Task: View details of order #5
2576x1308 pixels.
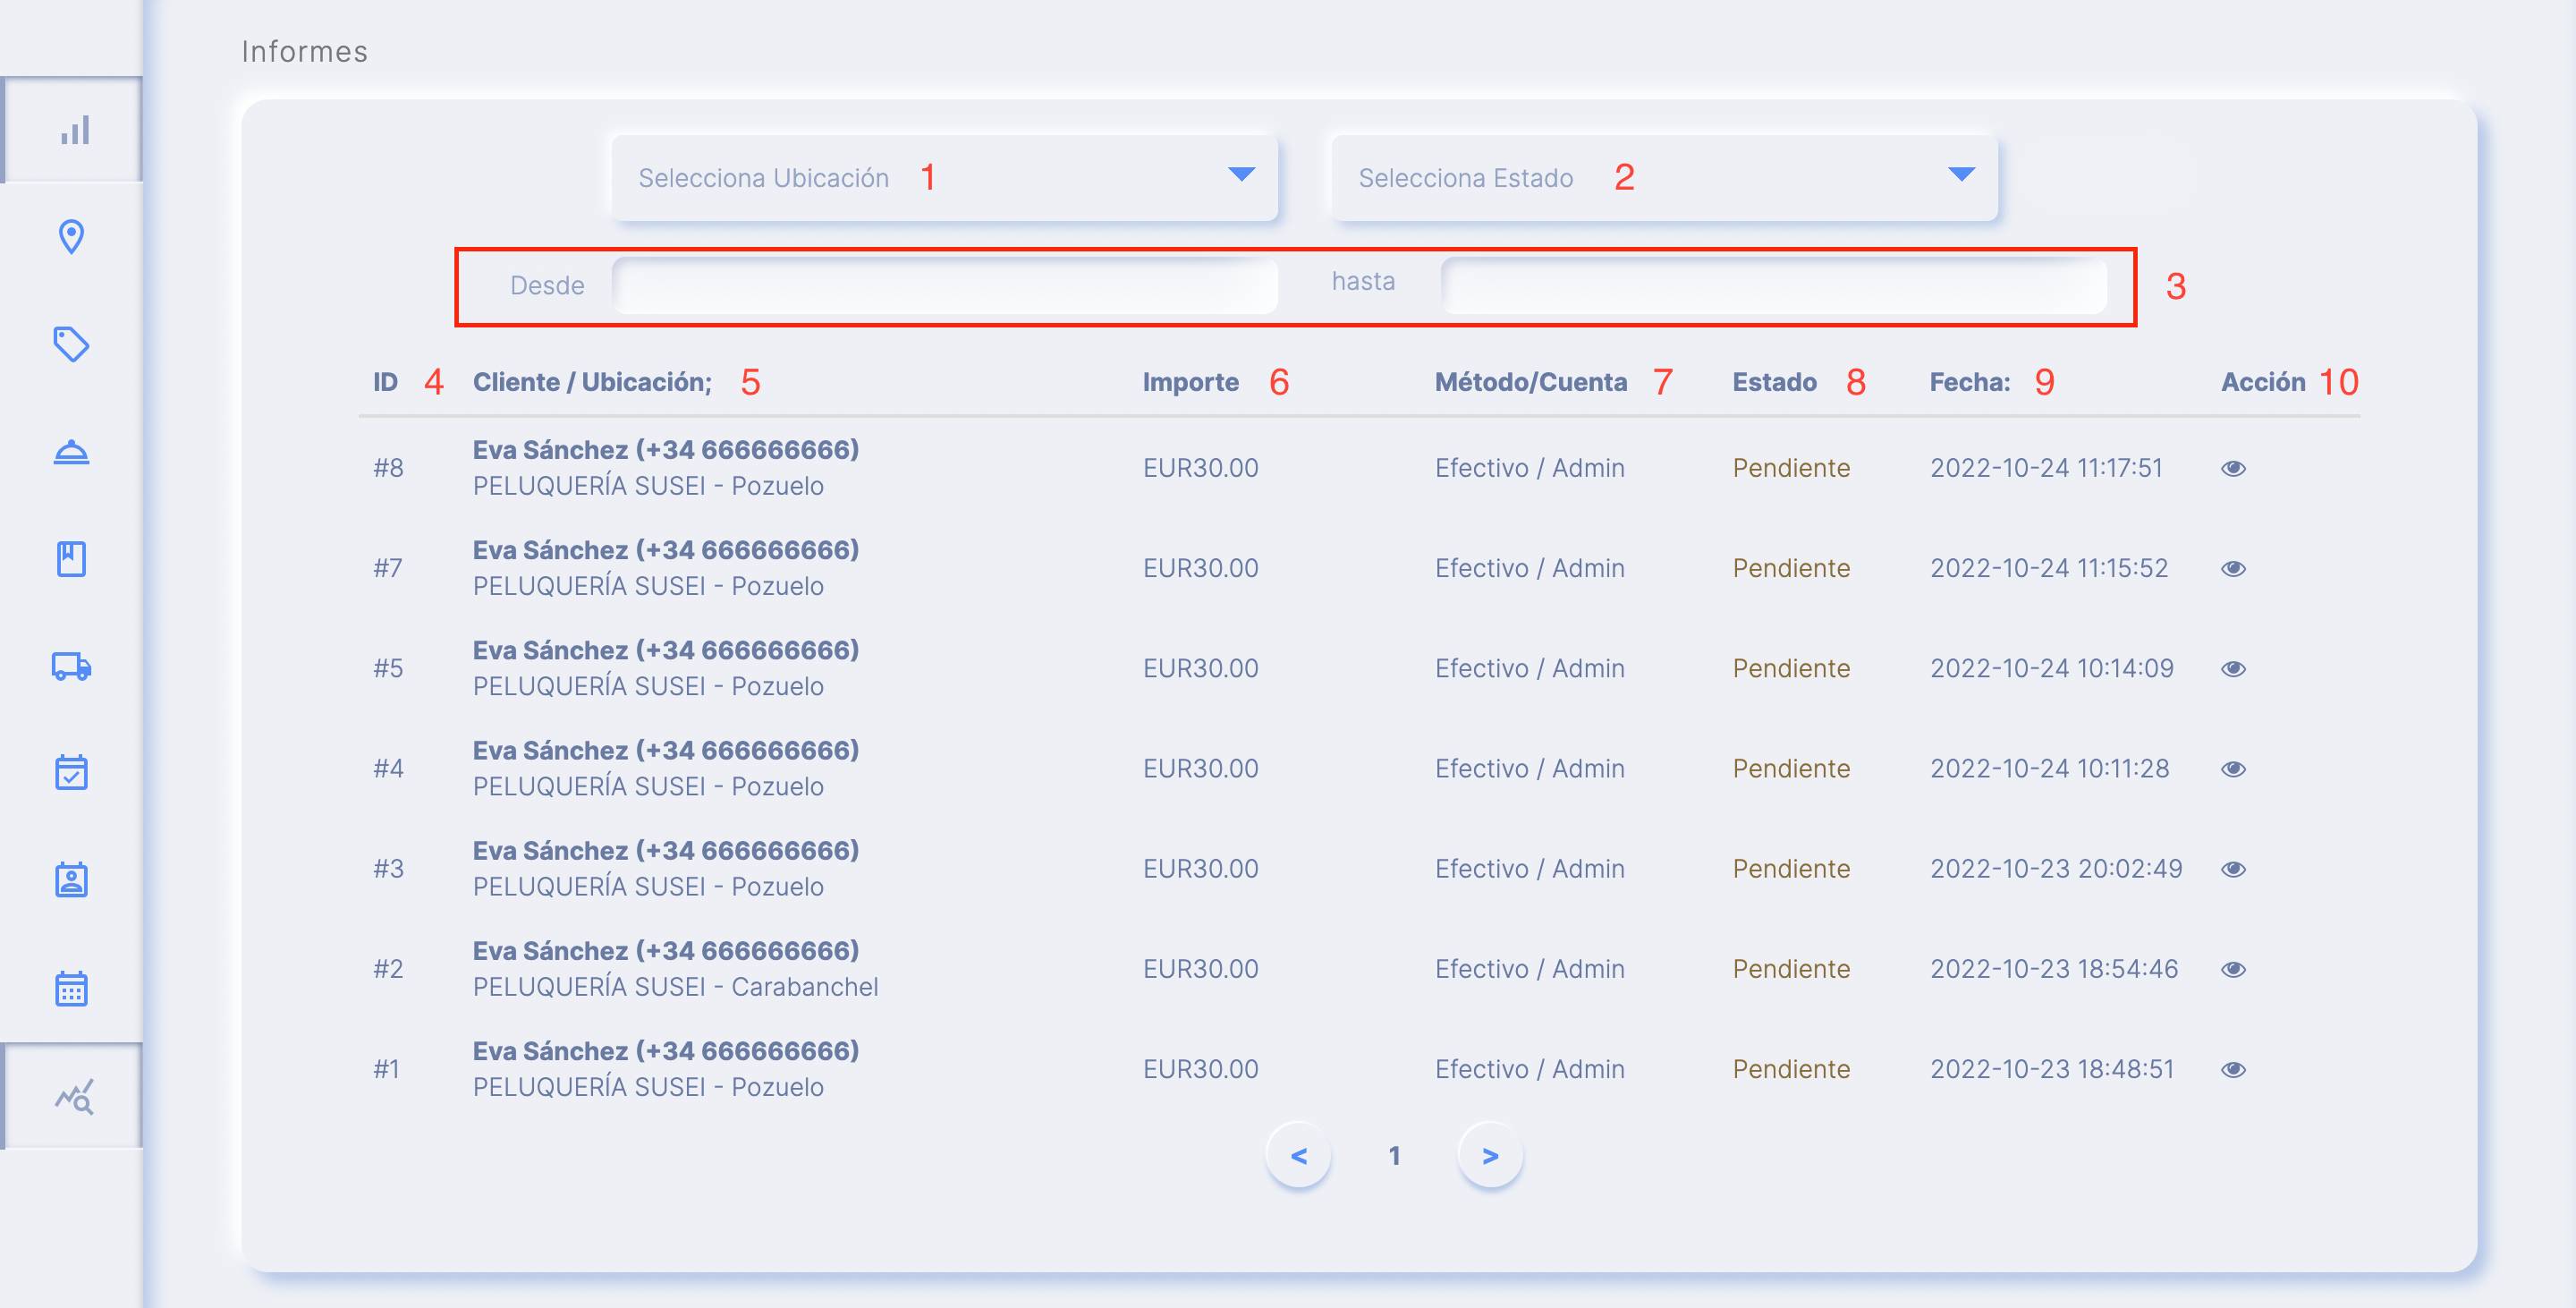Action: click(x=2233, y=668)
